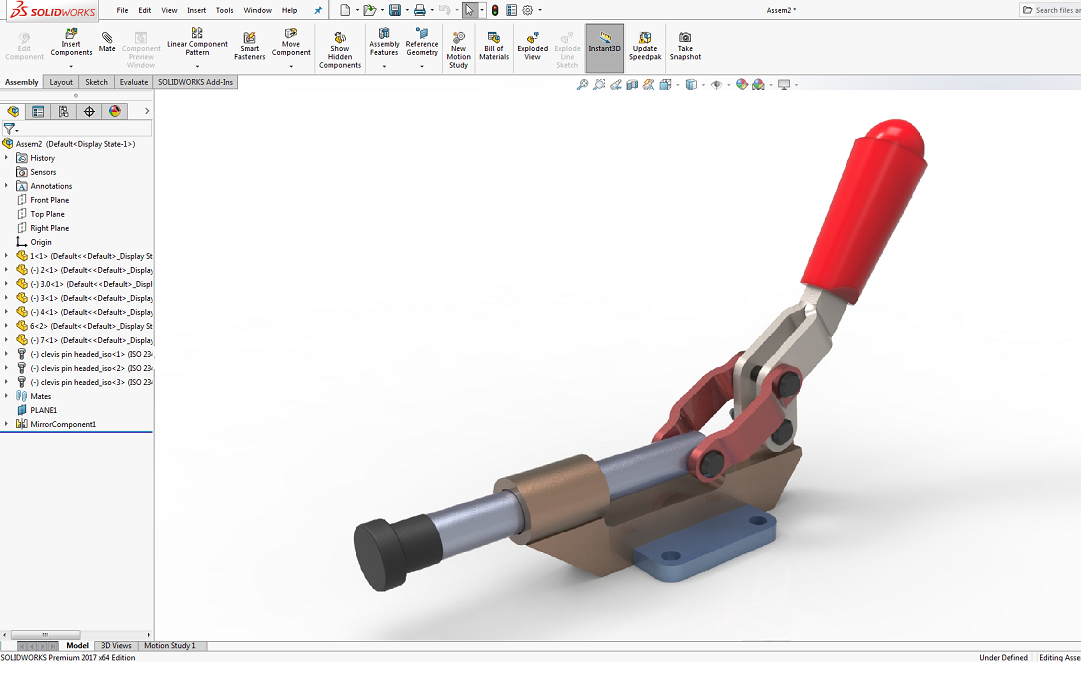Click the feature tree filter funnel icon

click(9, 128)
